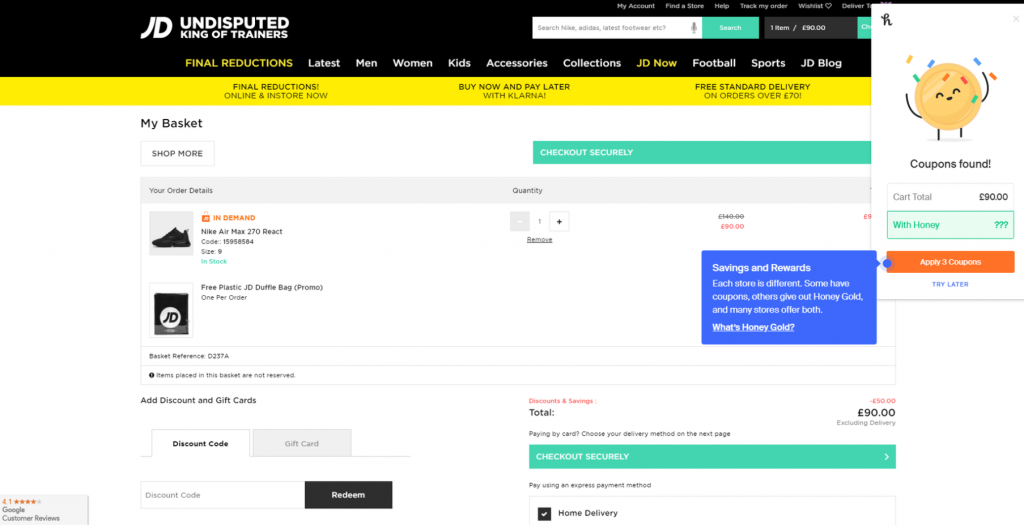1024x525 pixels.
Task: Click the Find a Store link
Action: click(684, 6)
